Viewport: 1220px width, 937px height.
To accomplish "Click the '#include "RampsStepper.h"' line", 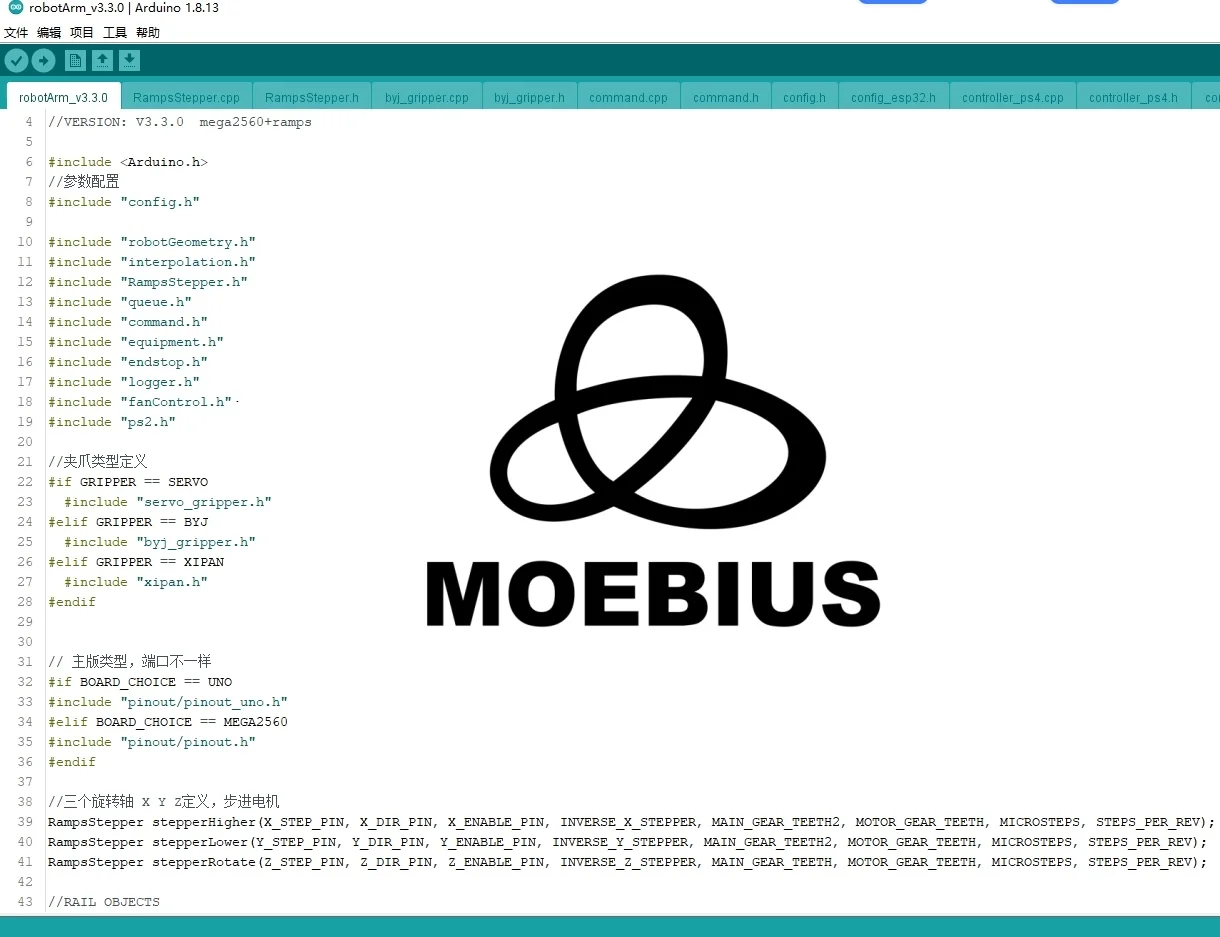I will click(x=148, y=282).
